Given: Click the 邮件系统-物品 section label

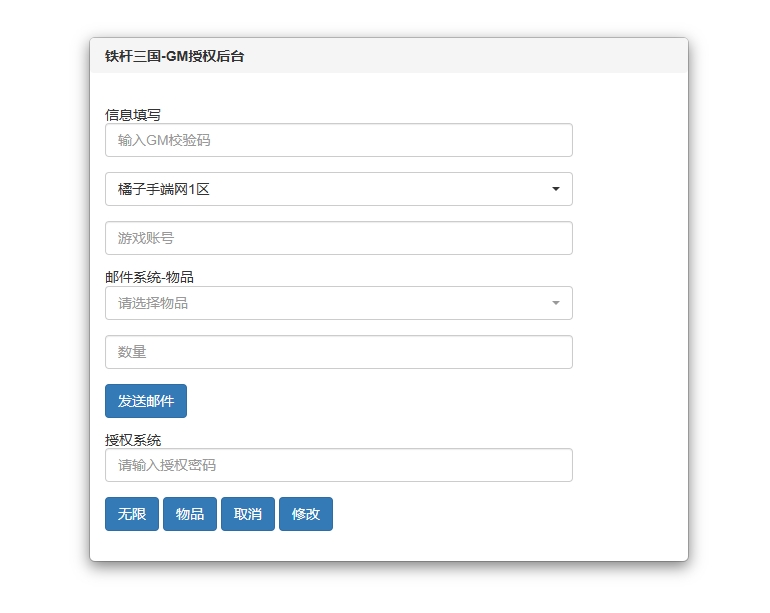Looking at the screenshot, I should click(149, 277).
